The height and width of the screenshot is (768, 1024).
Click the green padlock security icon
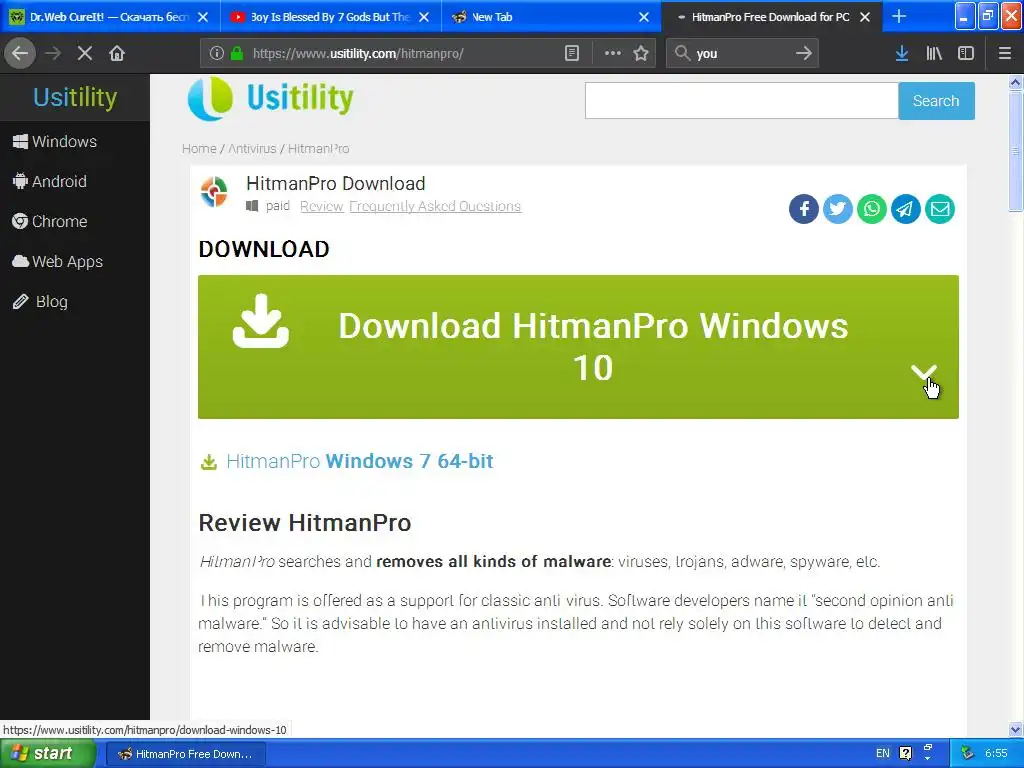(237, 53)
